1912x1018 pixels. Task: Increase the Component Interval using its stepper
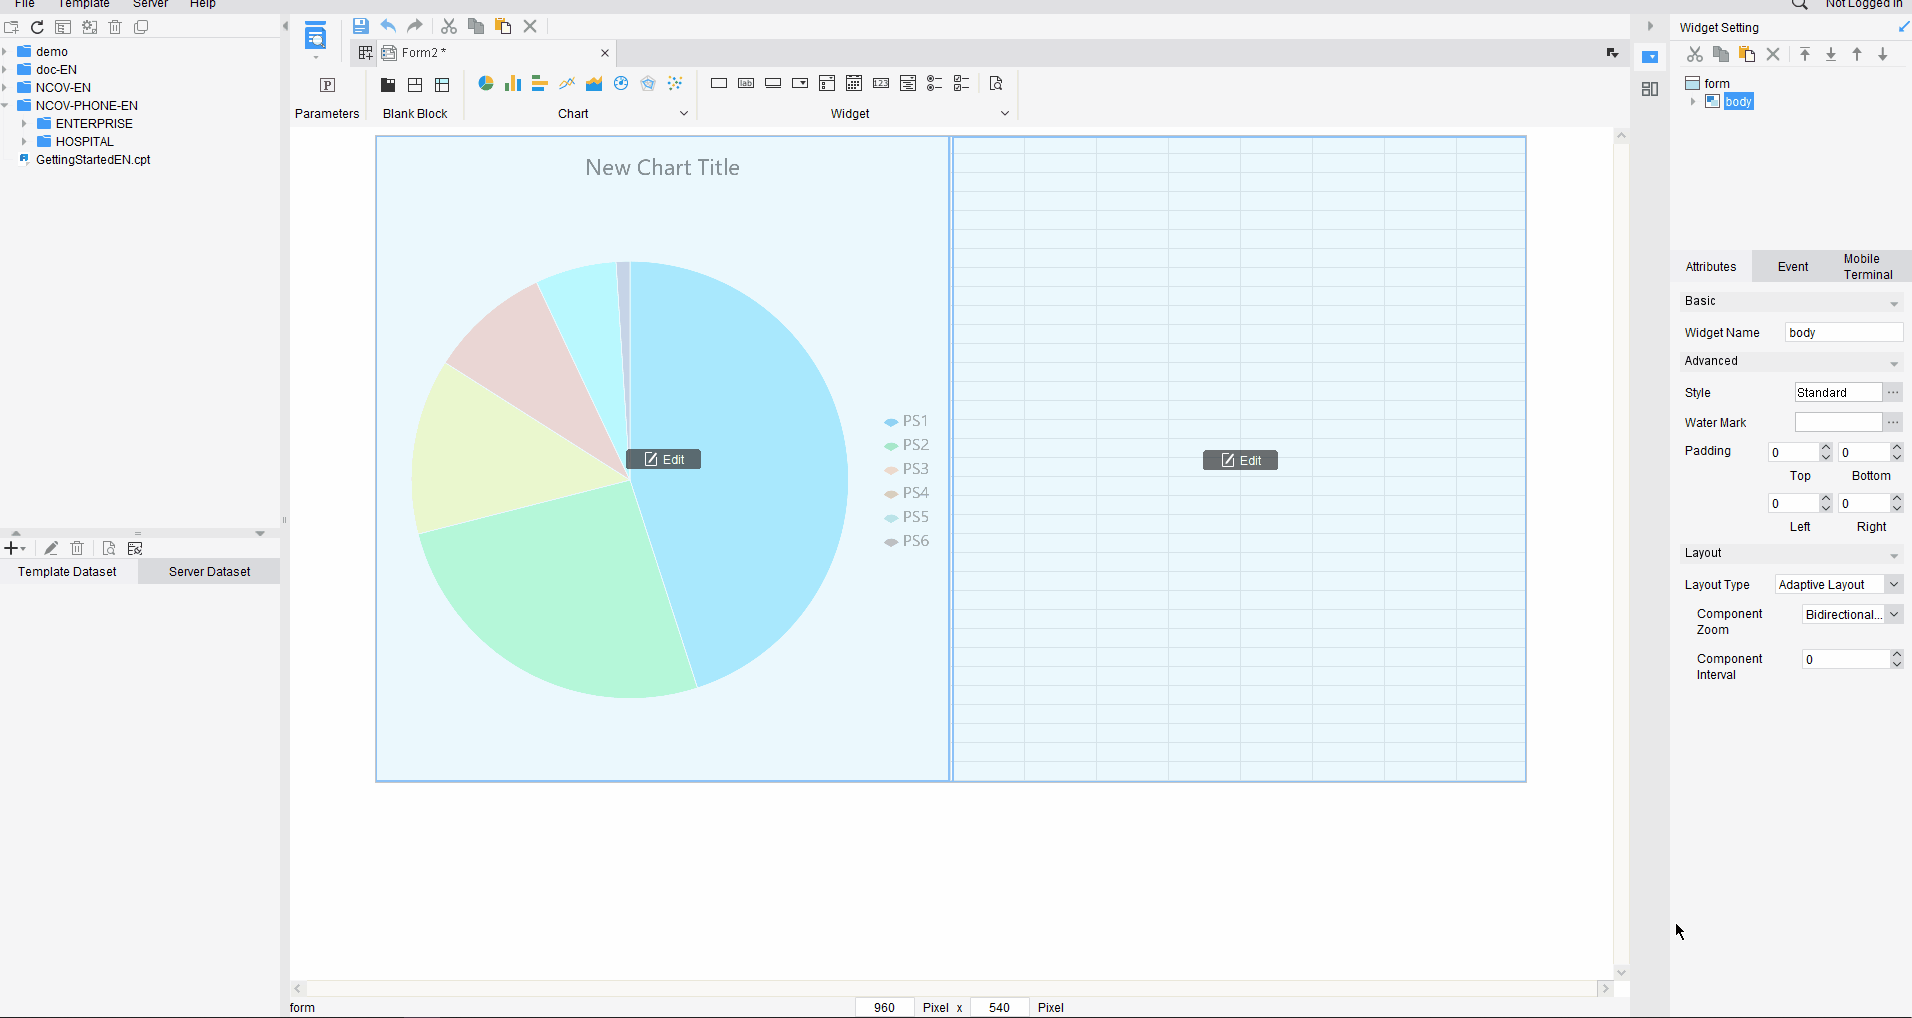coord(1896,654)
